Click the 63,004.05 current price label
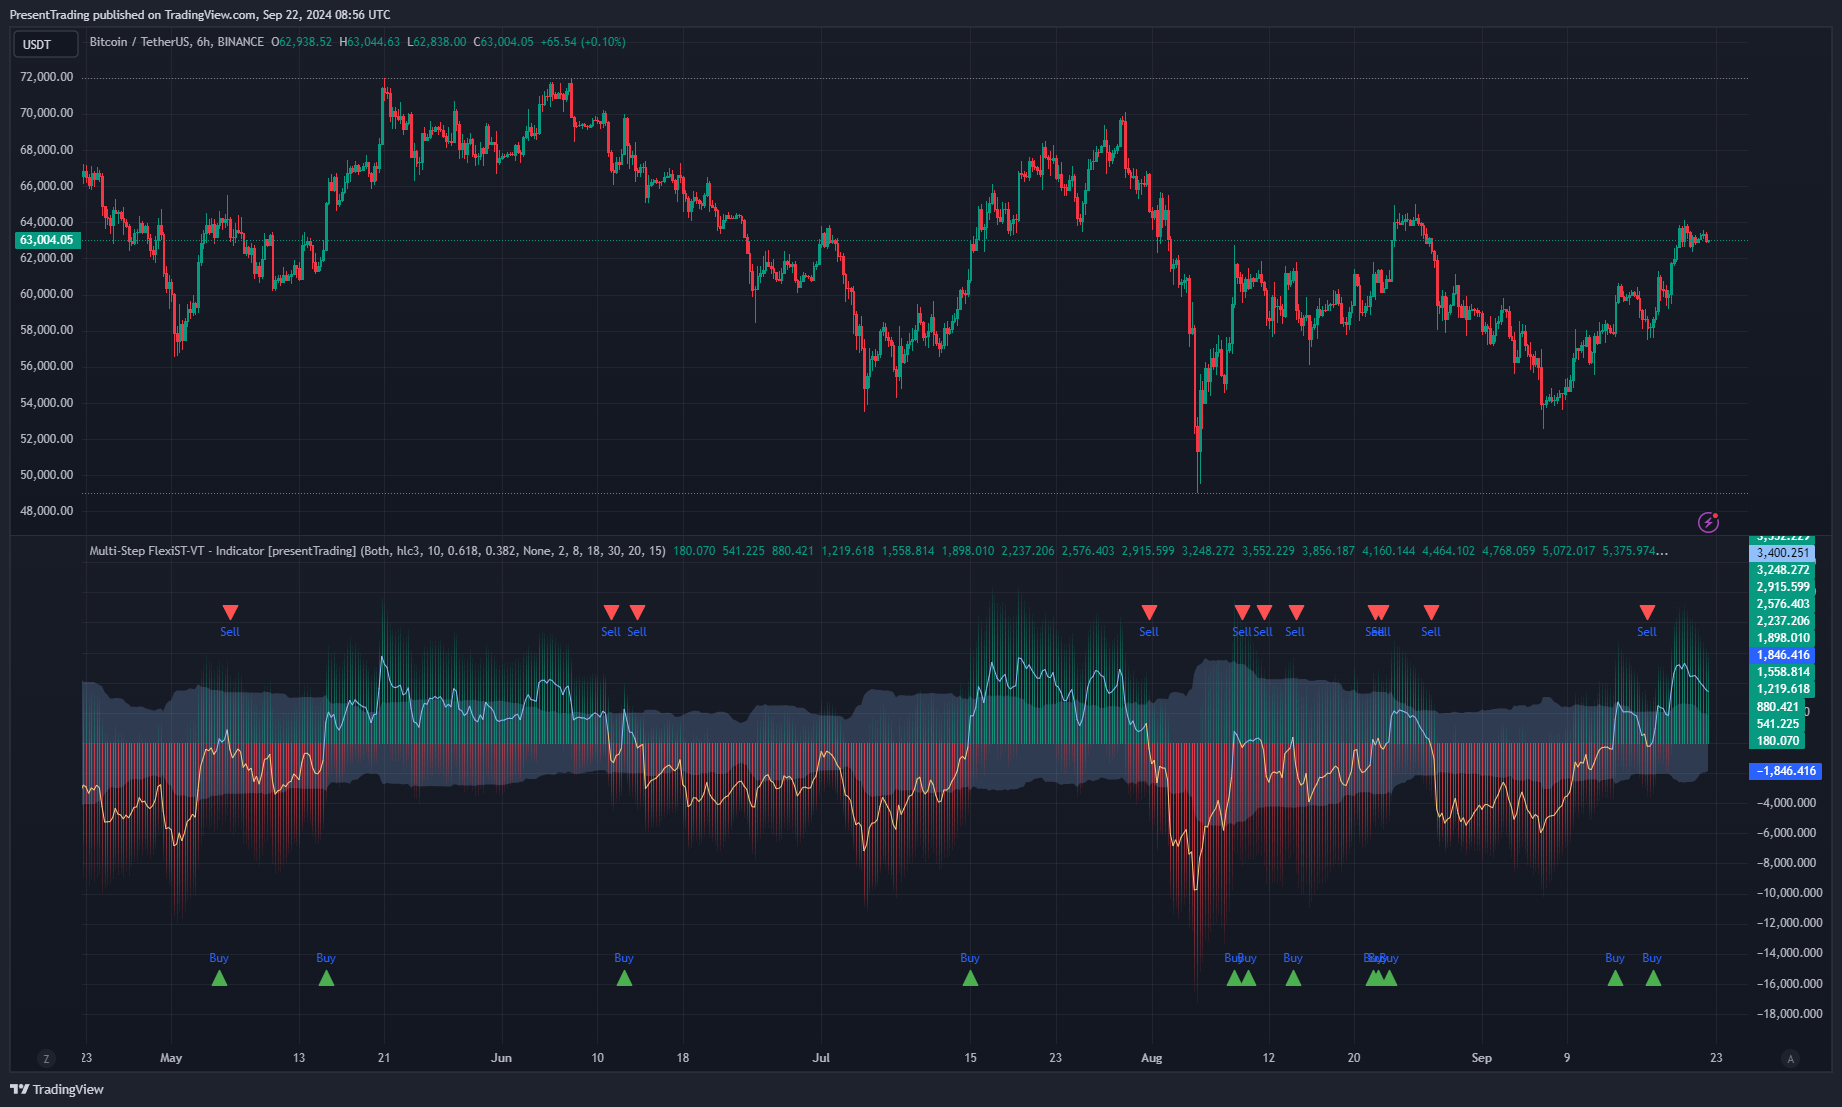 point(47,240)
